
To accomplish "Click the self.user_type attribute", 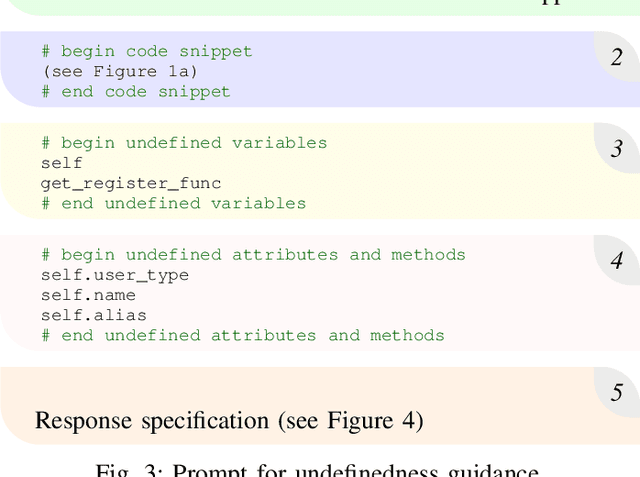I will click(x=115, y=275).
